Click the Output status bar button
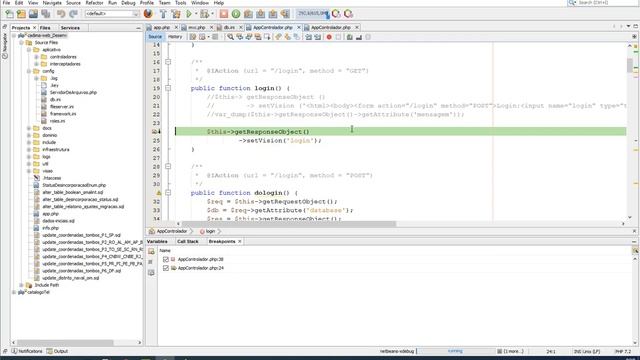640x360 pixels. 57,351
